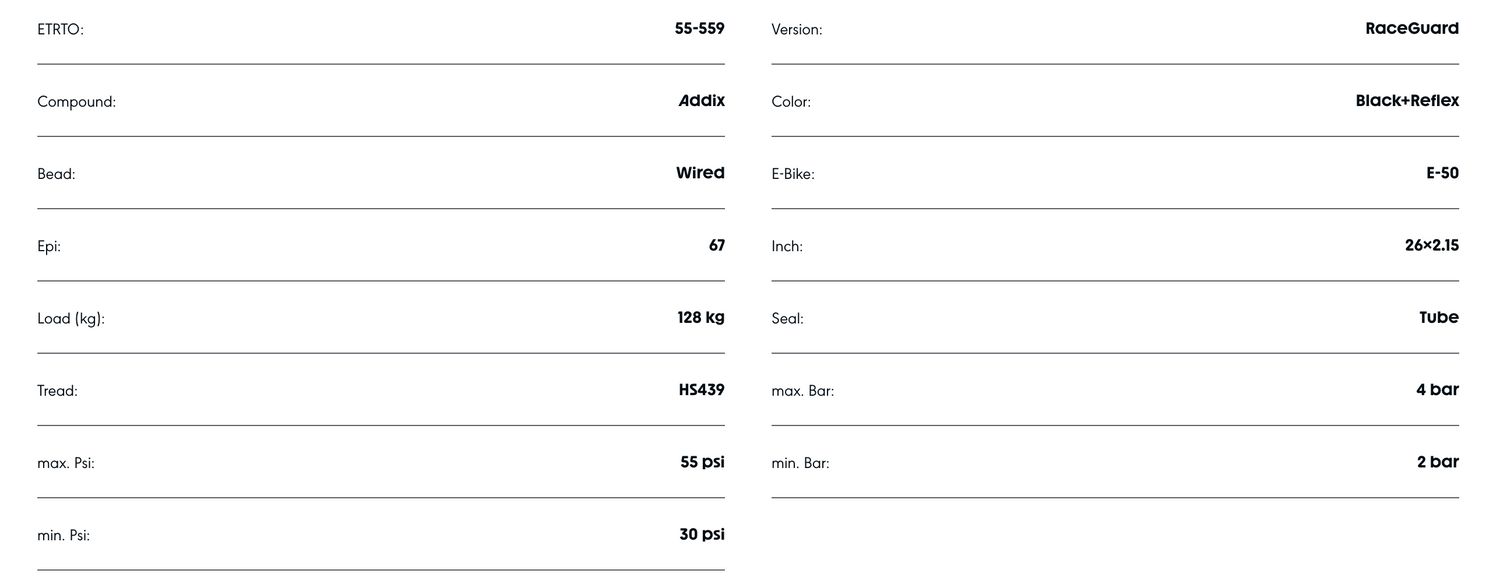Select the 26×2.15 inch size
1500x584 pixels.
point(1431,245)
